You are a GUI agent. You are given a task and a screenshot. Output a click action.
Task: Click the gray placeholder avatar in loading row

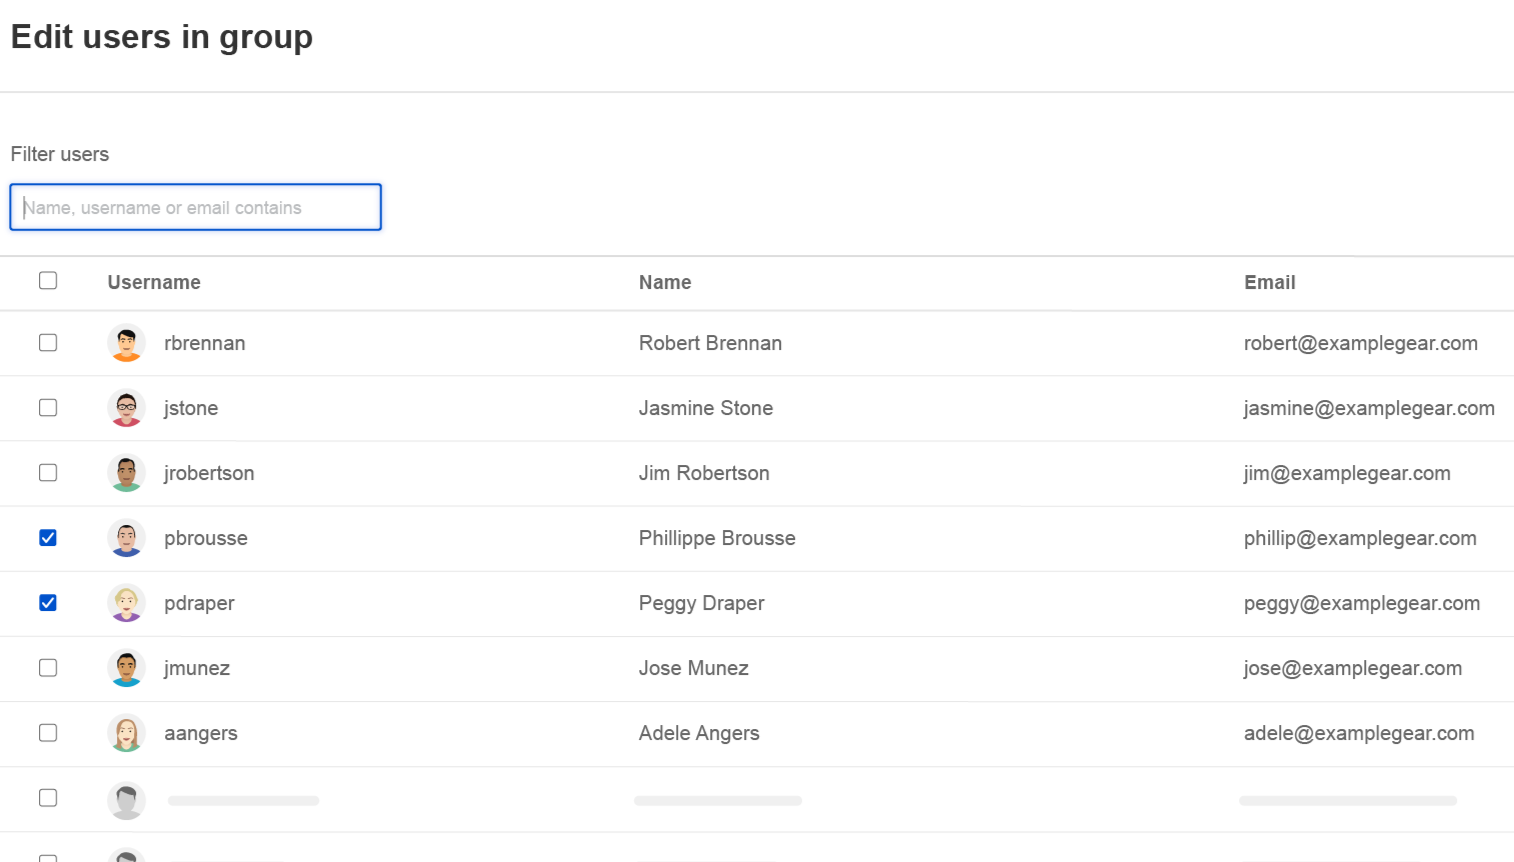(x=126, y=800)
